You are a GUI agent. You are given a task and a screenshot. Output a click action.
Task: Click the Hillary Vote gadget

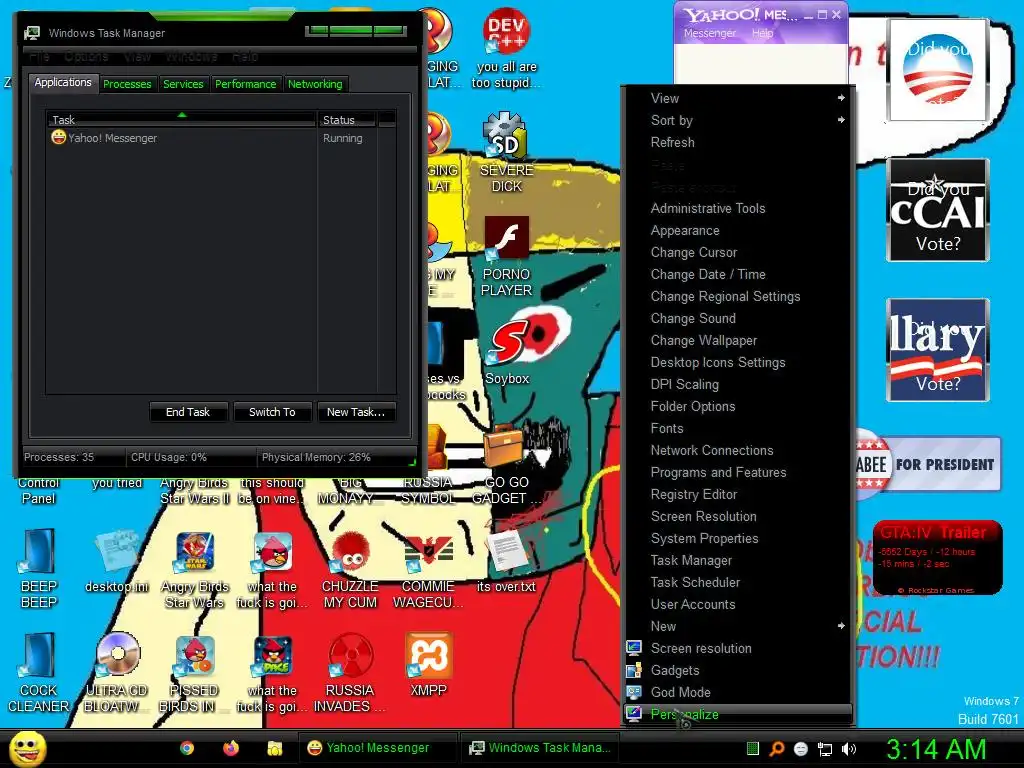point(938,349)
